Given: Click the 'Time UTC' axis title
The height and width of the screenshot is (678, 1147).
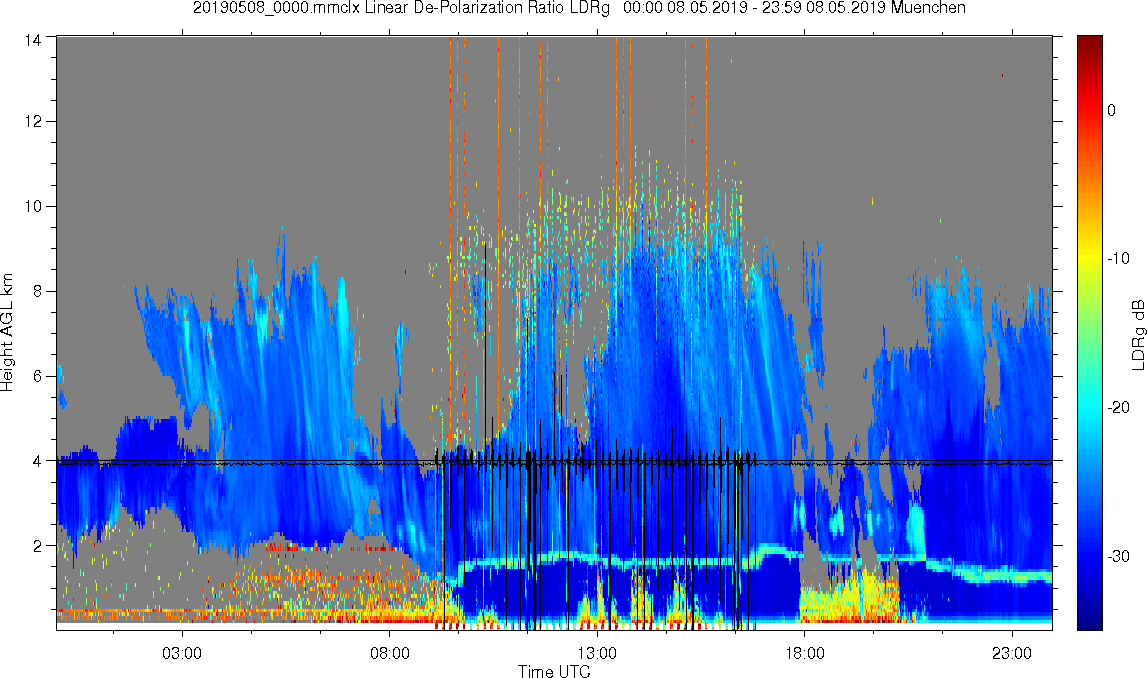Looking at the screenshot, I should coord(554,671).
